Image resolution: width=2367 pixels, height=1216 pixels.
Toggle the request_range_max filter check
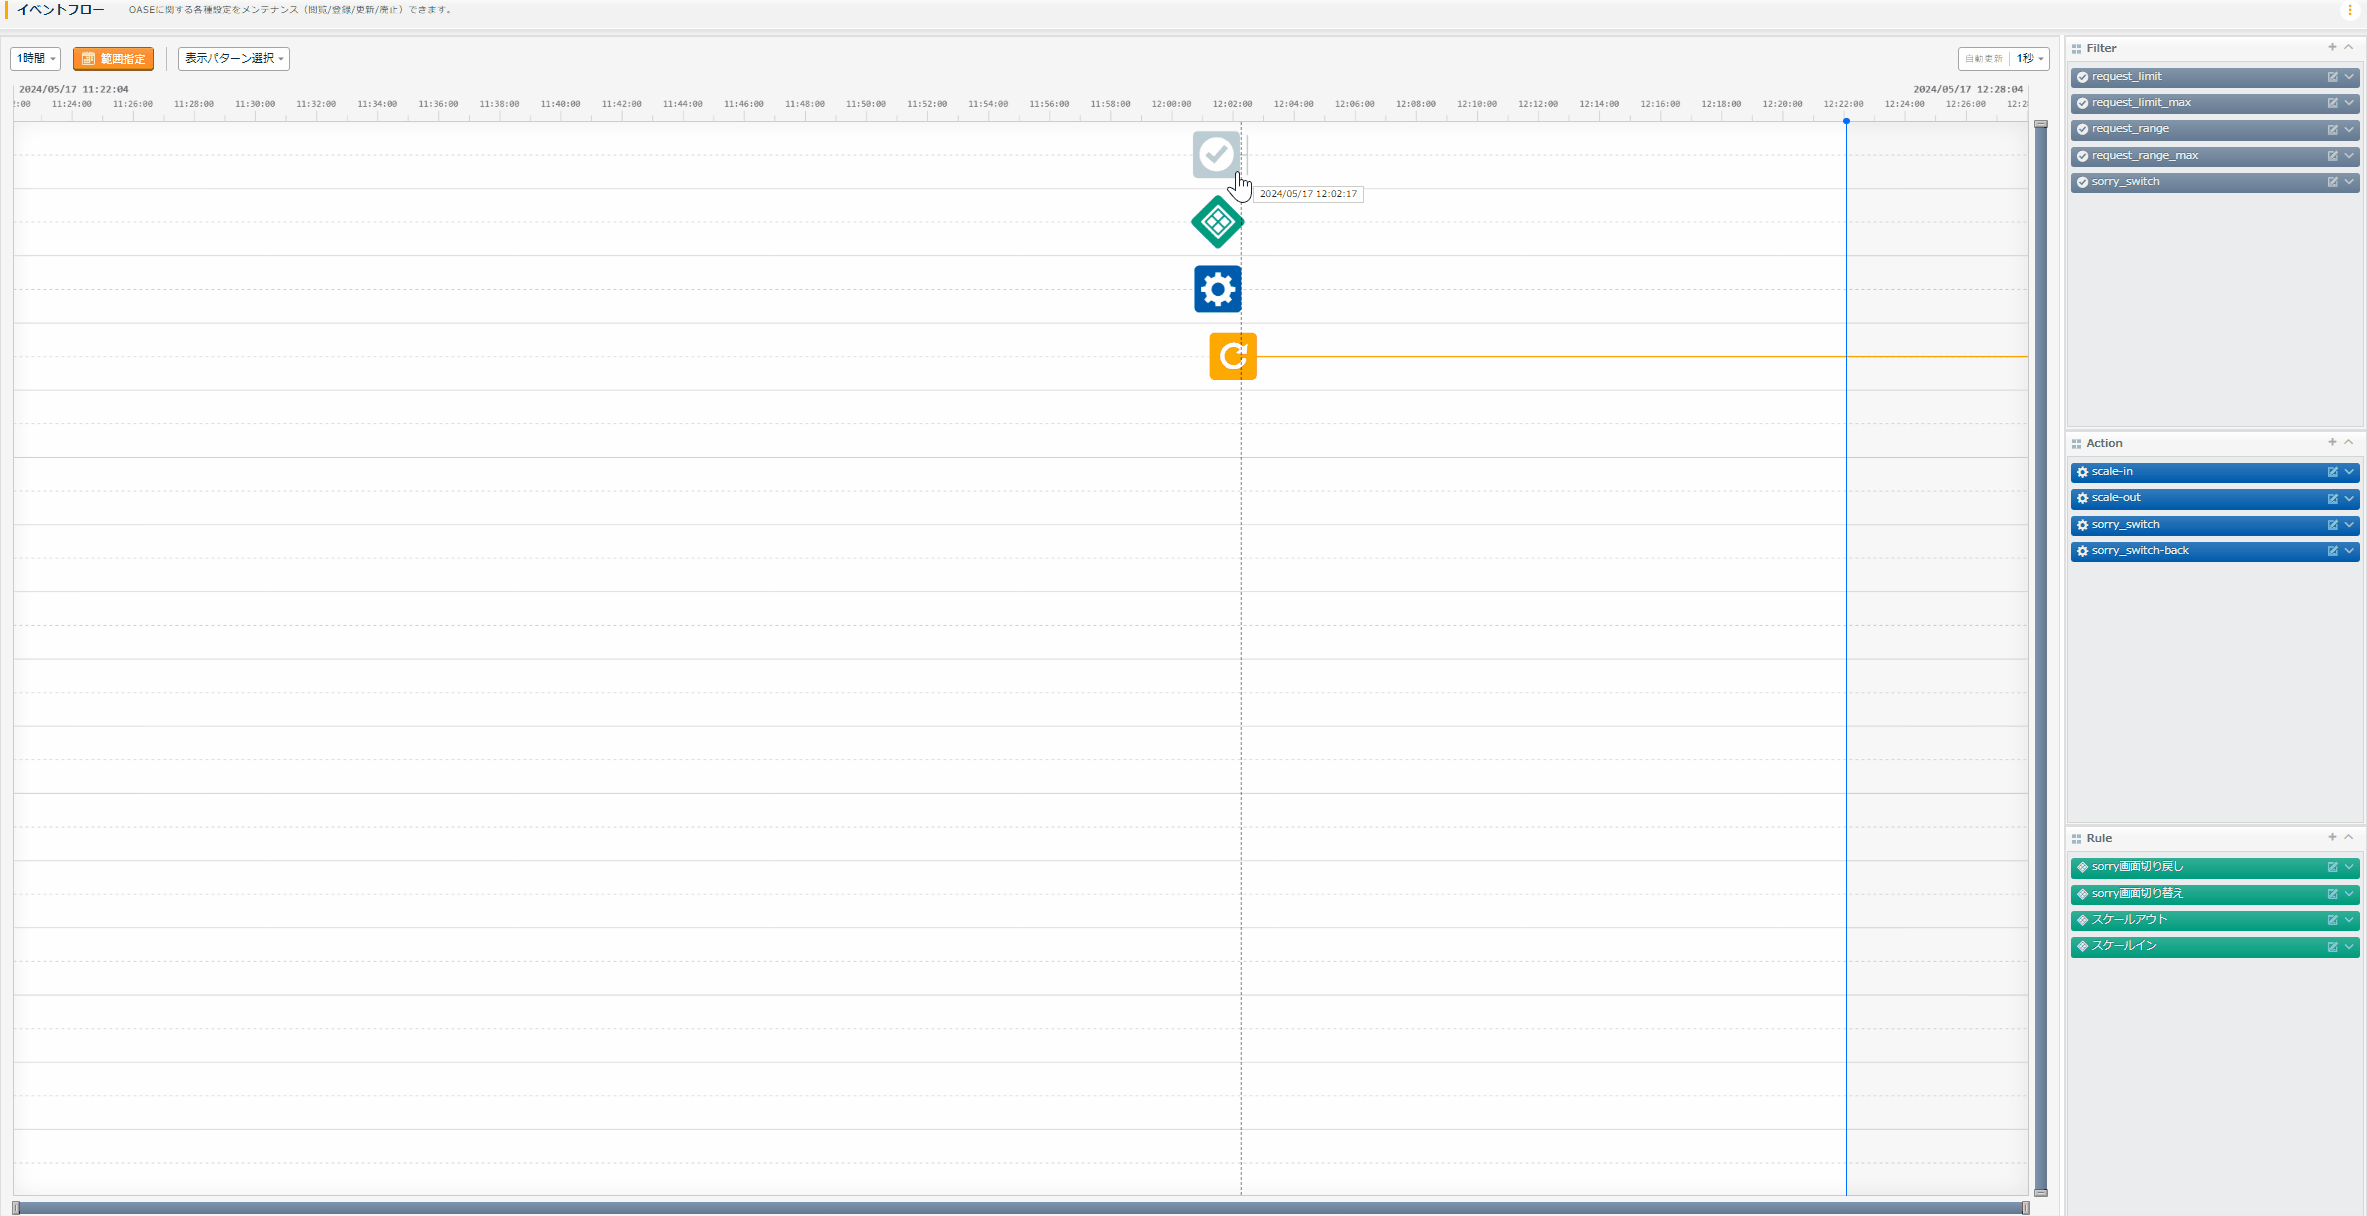(x=2082, y=156)
